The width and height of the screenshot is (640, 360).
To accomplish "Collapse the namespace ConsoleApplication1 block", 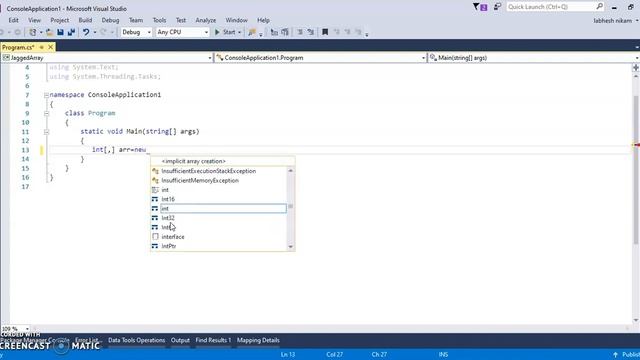I will (x=47, y=95).
